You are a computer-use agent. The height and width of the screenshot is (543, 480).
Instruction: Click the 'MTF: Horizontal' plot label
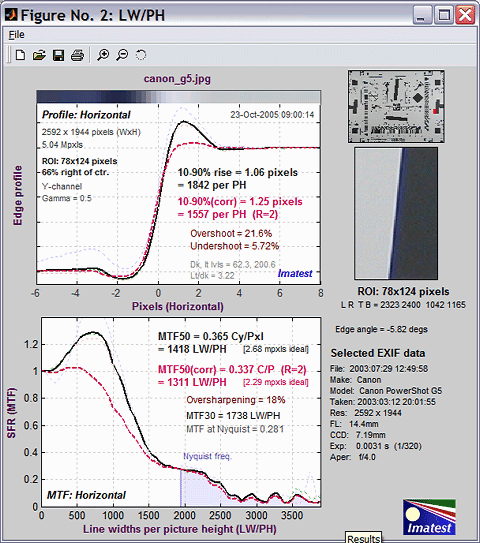pyautogui.click(x=86, y=495)
